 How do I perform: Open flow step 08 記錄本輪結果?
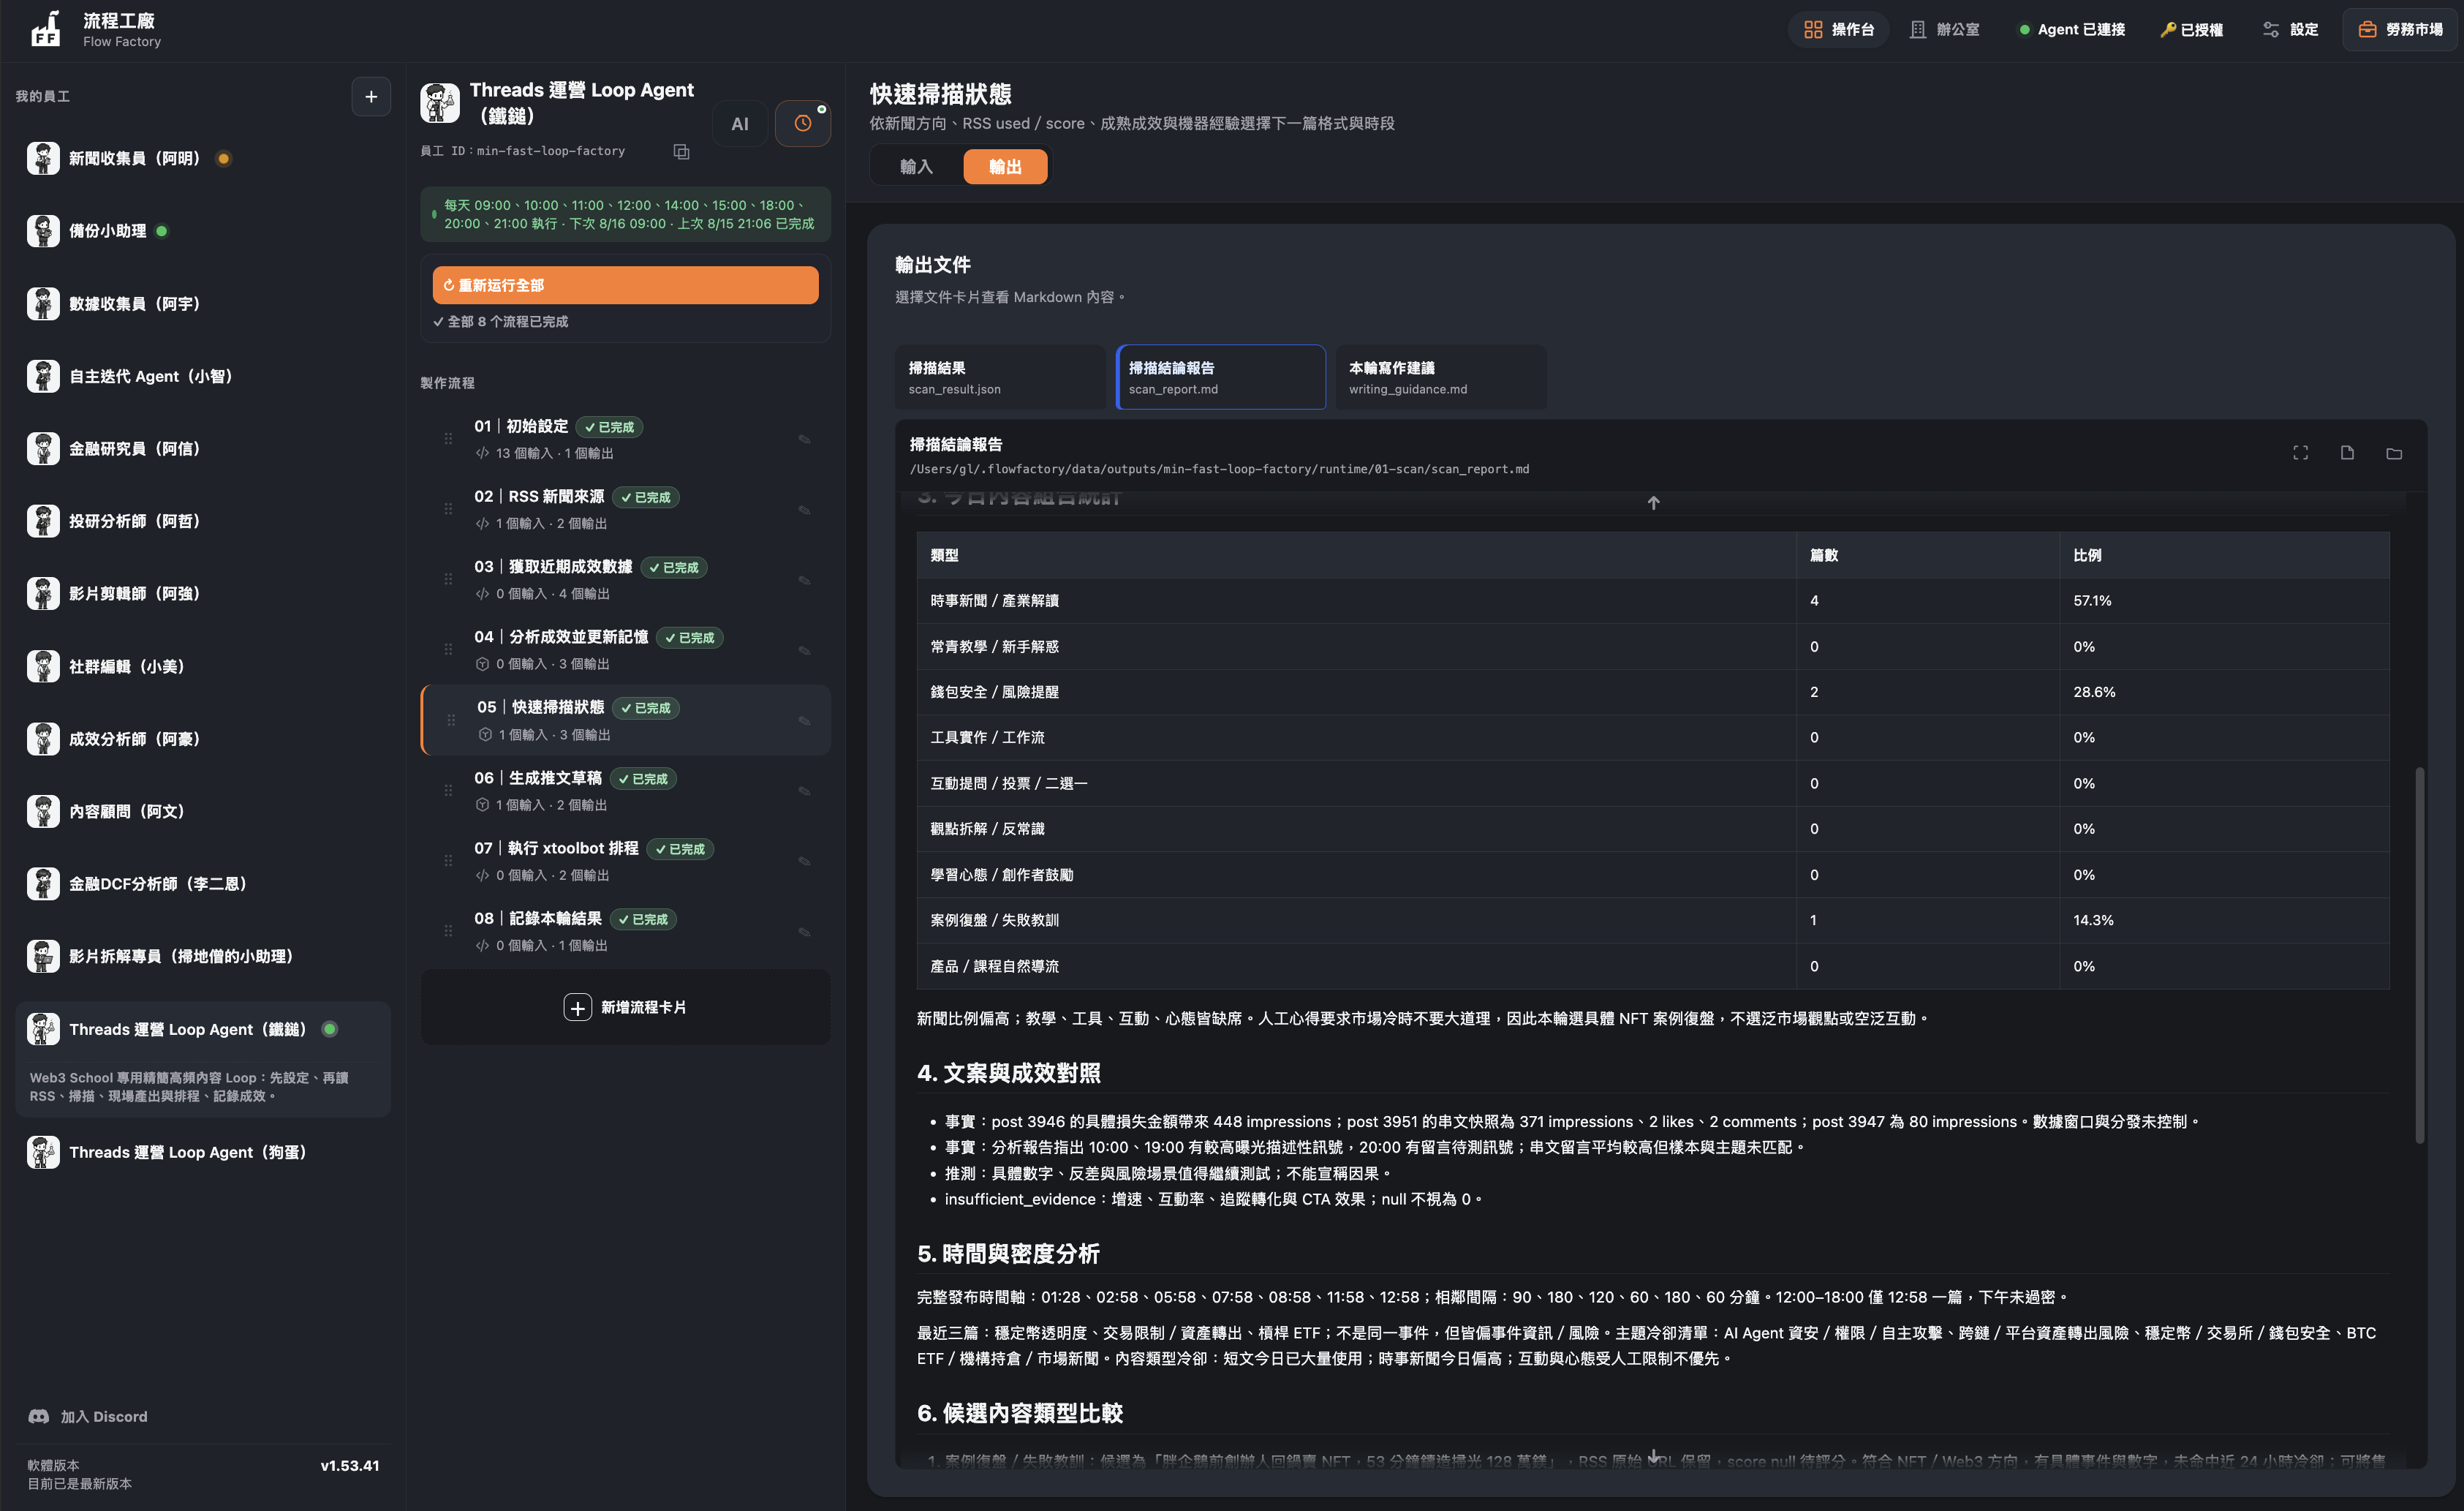[625, 931]
